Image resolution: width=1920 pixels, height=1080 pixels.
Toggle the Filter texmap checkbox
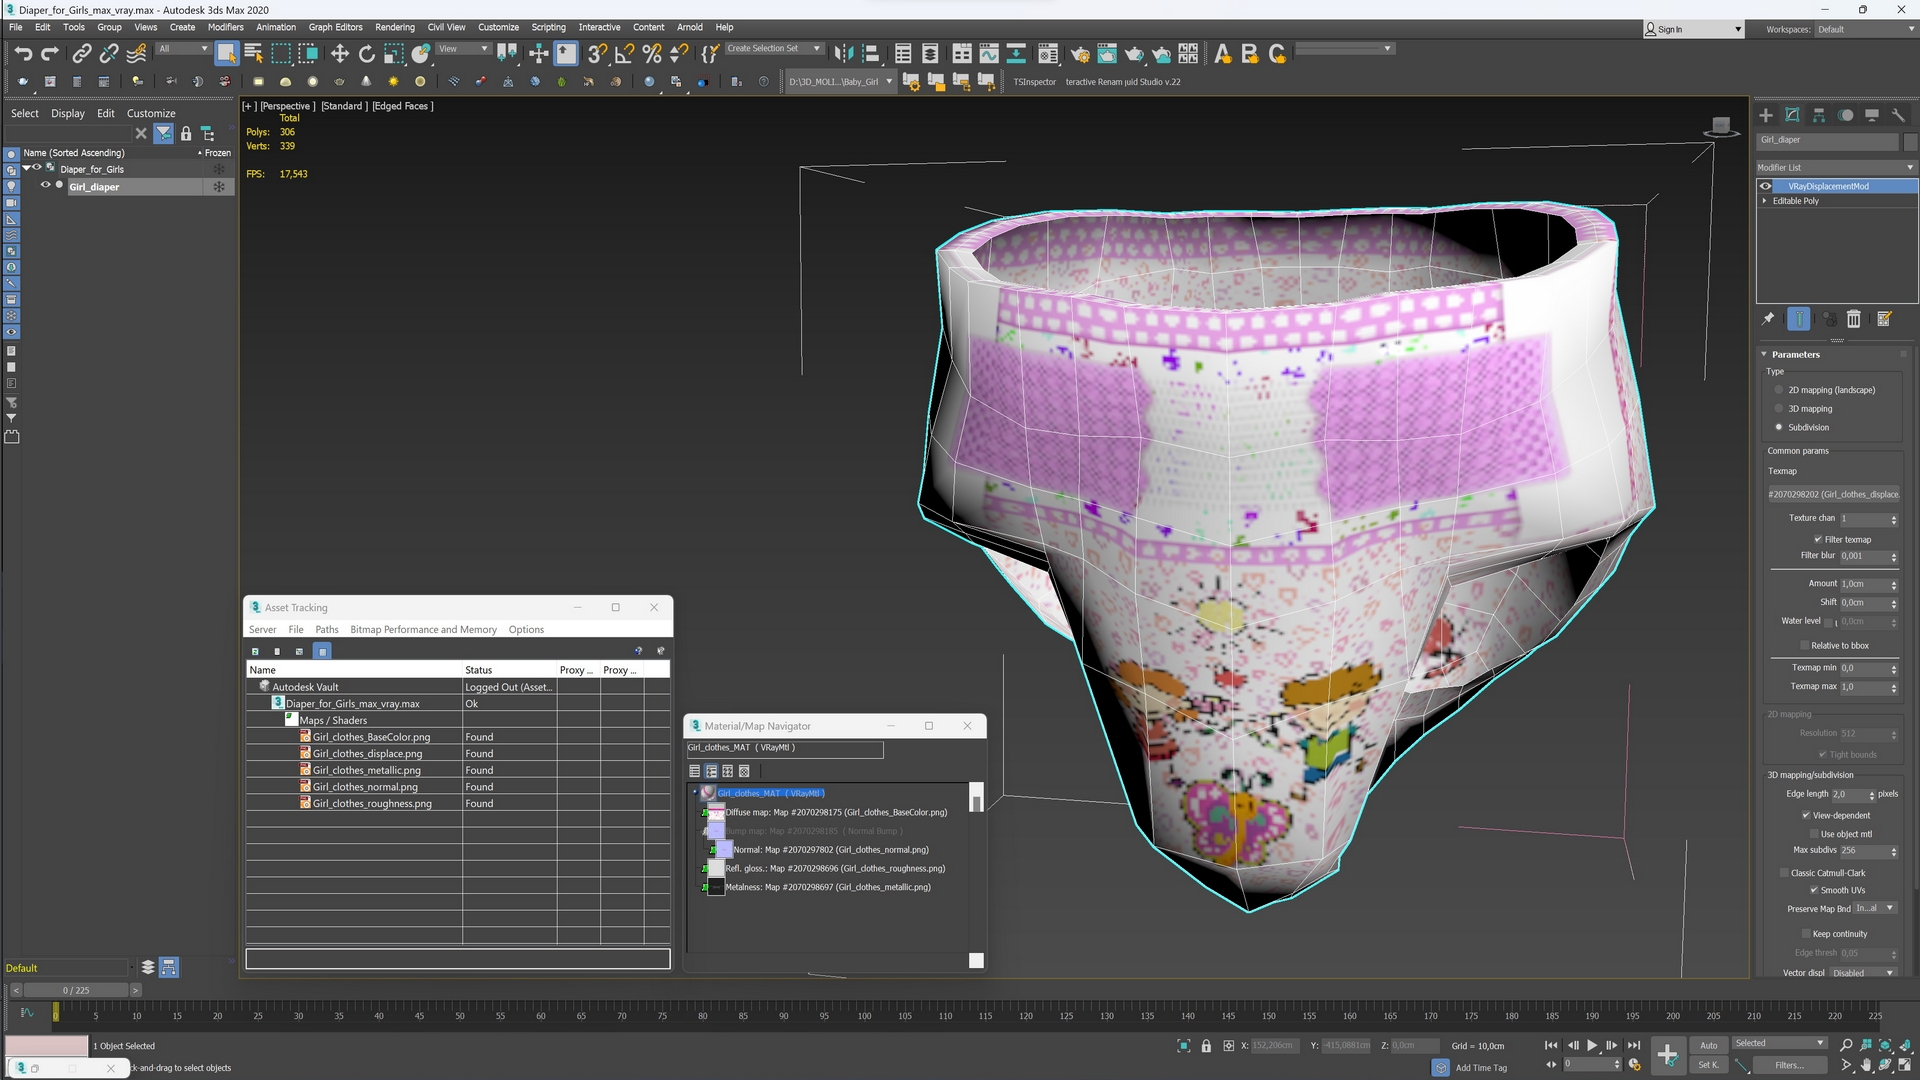1818,540
